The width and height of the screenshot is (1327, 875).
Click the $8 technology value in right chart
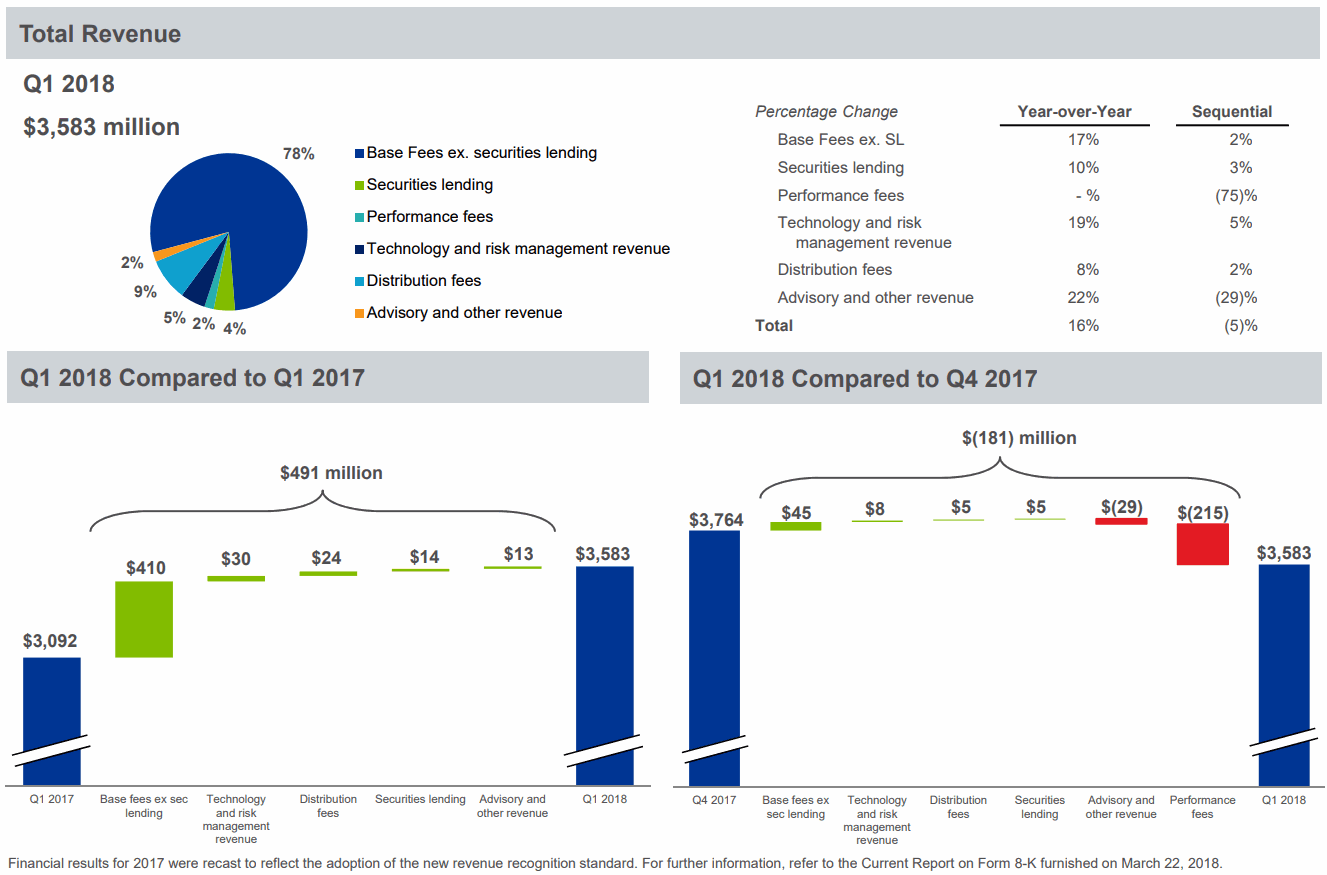tap(875, 509)
